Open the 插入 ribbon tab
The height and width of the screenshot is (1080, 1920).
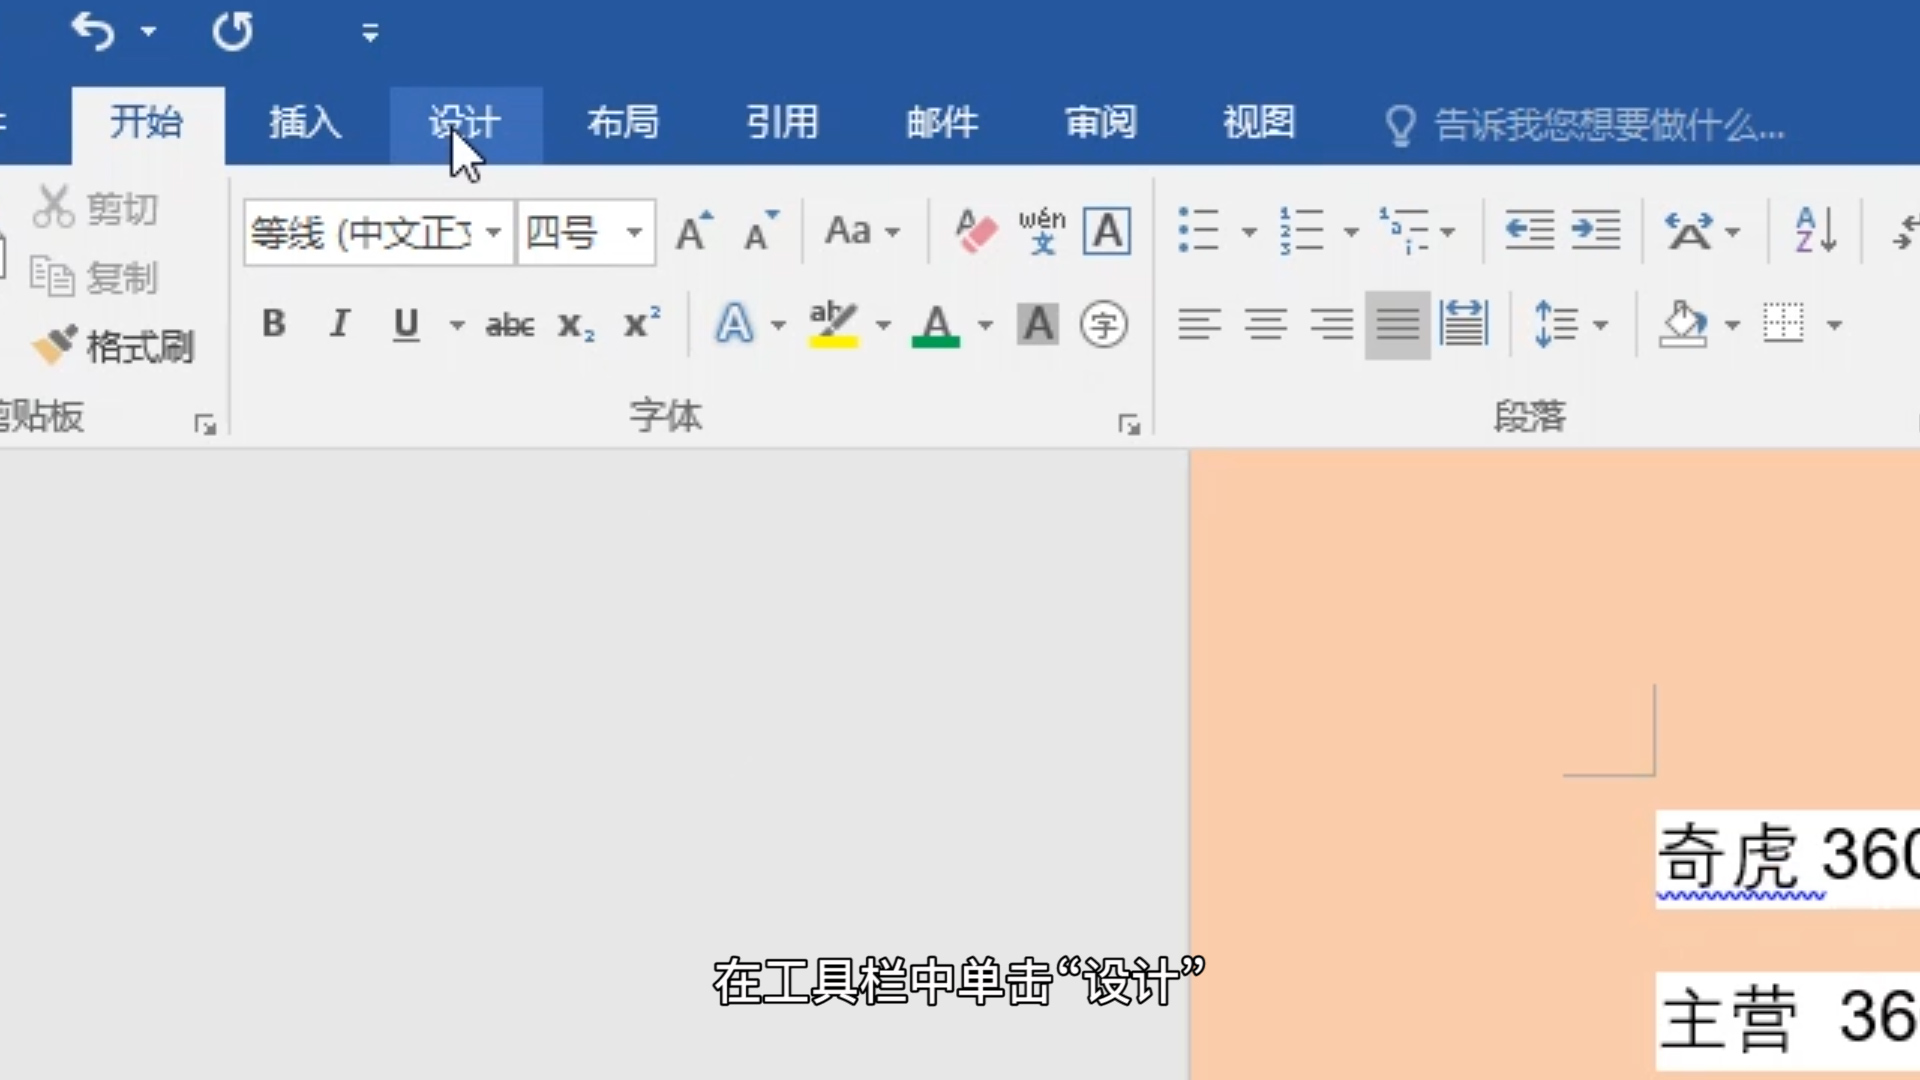pyautogui.click(x=305, y=123)
